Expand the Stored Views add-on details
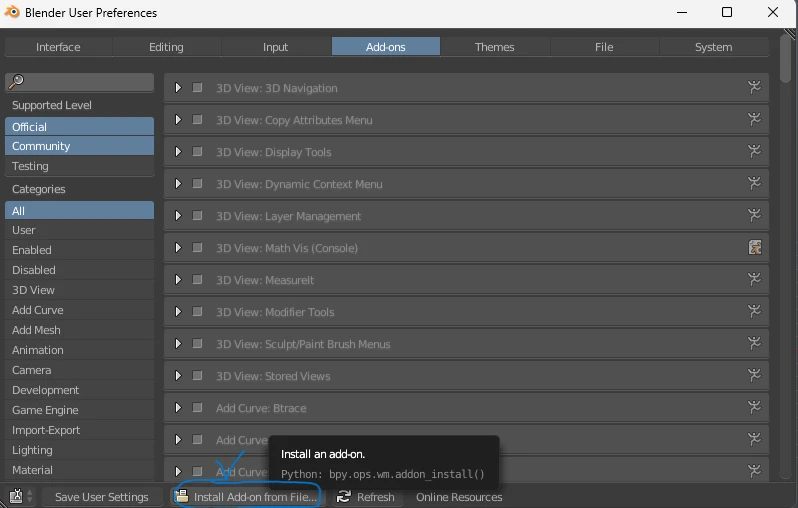The height and width of the screenshot is (508, 798). (x=178, y=376)
